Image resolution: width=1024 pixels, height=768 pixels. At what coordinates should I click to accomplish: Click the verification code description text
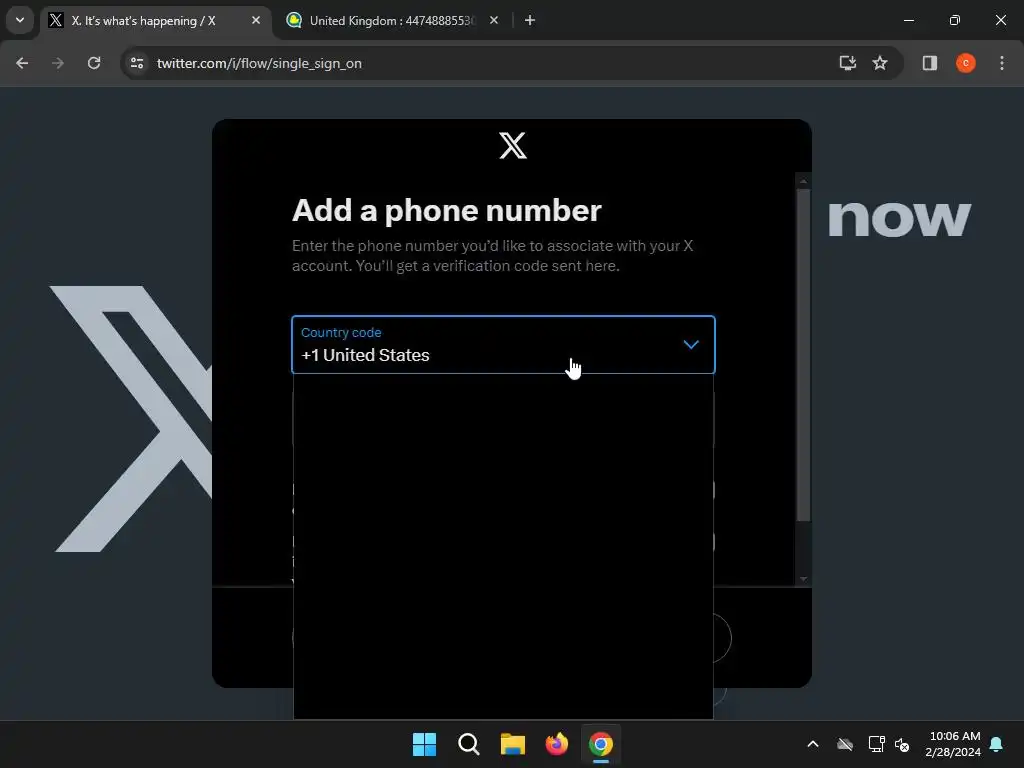(492, 256)
